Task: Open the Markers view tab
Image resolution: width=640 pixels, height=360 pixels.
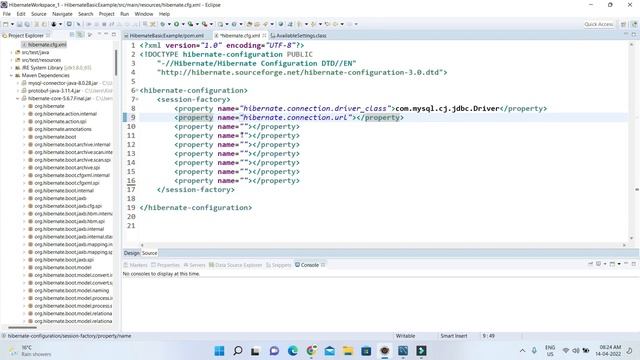Action: pyautogui.click(x=136, y=265)
